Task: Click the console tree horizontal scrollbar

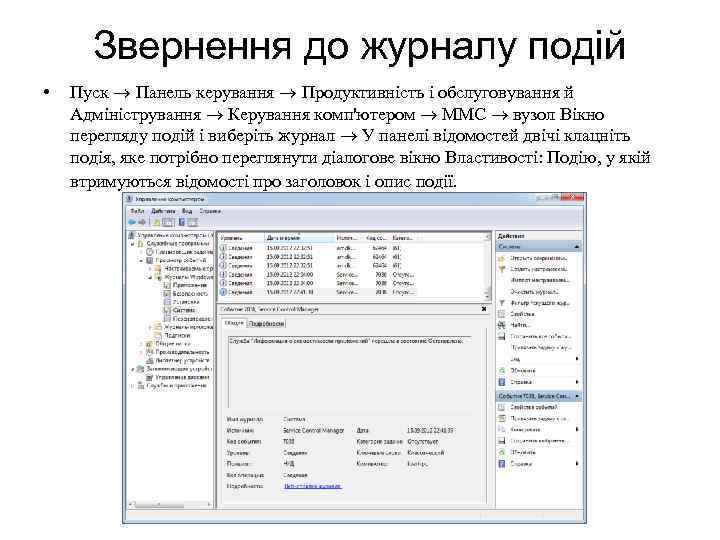Action: (170, 504)
